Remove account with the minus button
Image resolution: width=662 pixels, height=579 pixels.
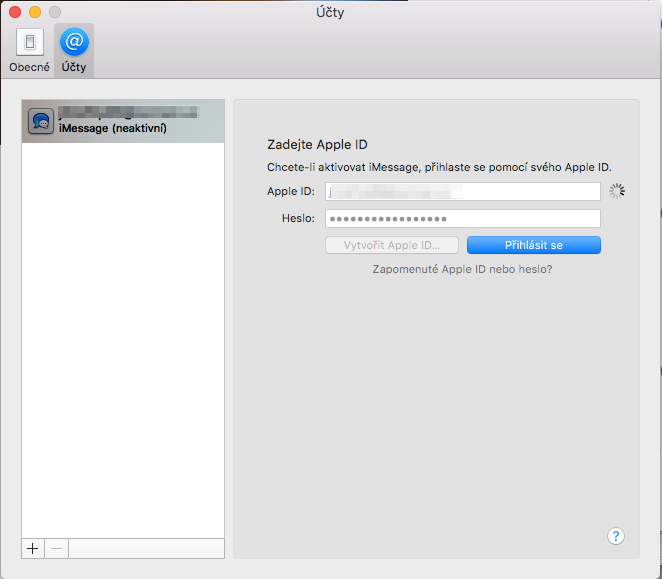56,548
